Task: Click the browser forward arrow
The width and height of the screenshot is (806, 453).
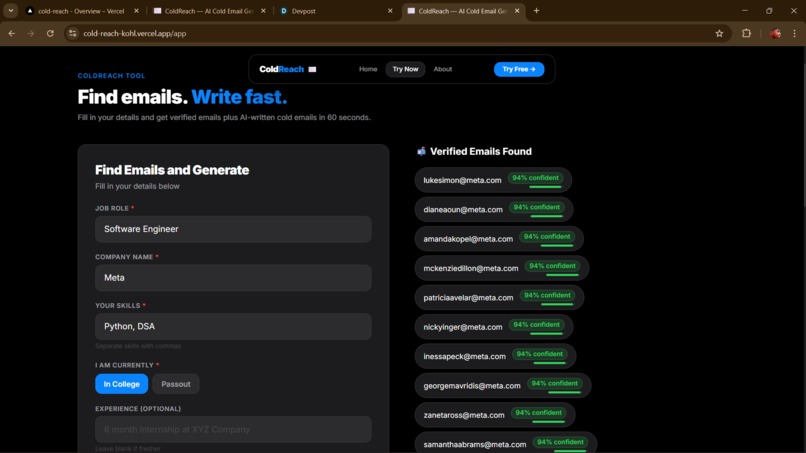Action: (x=31, y=33)
